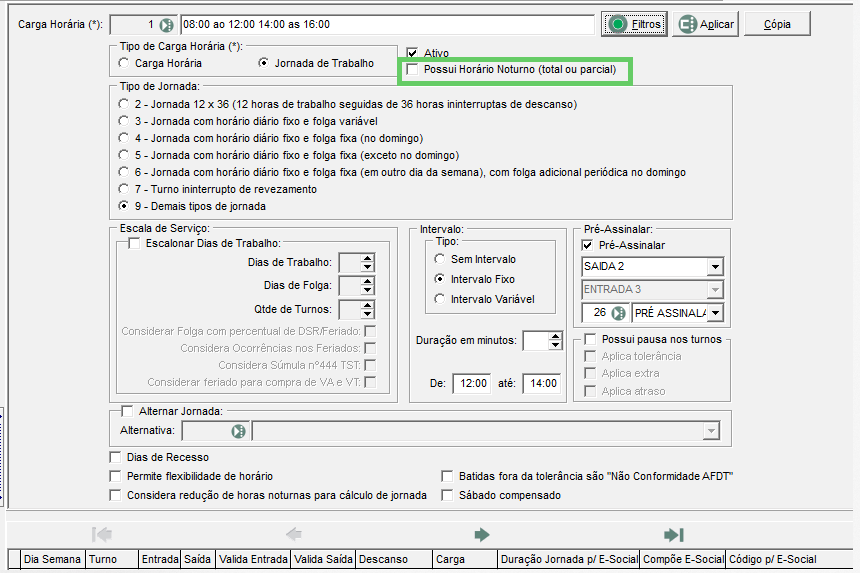Check Considera redução de horas noturnas
860x573 pixels.
click(115, 495)
